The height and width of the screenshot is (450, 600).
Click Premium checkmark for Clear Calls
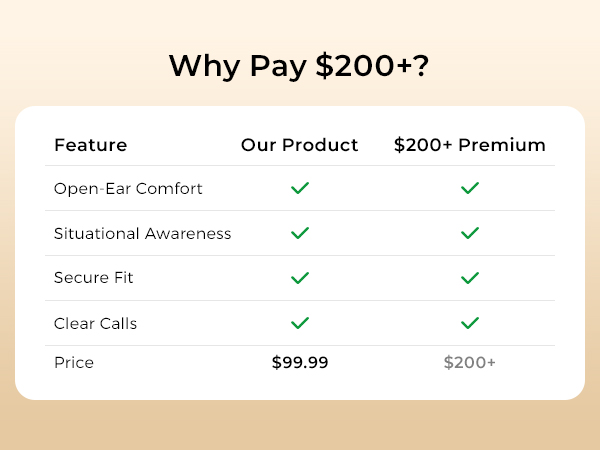pyautogui.click(x=470, y=323)
